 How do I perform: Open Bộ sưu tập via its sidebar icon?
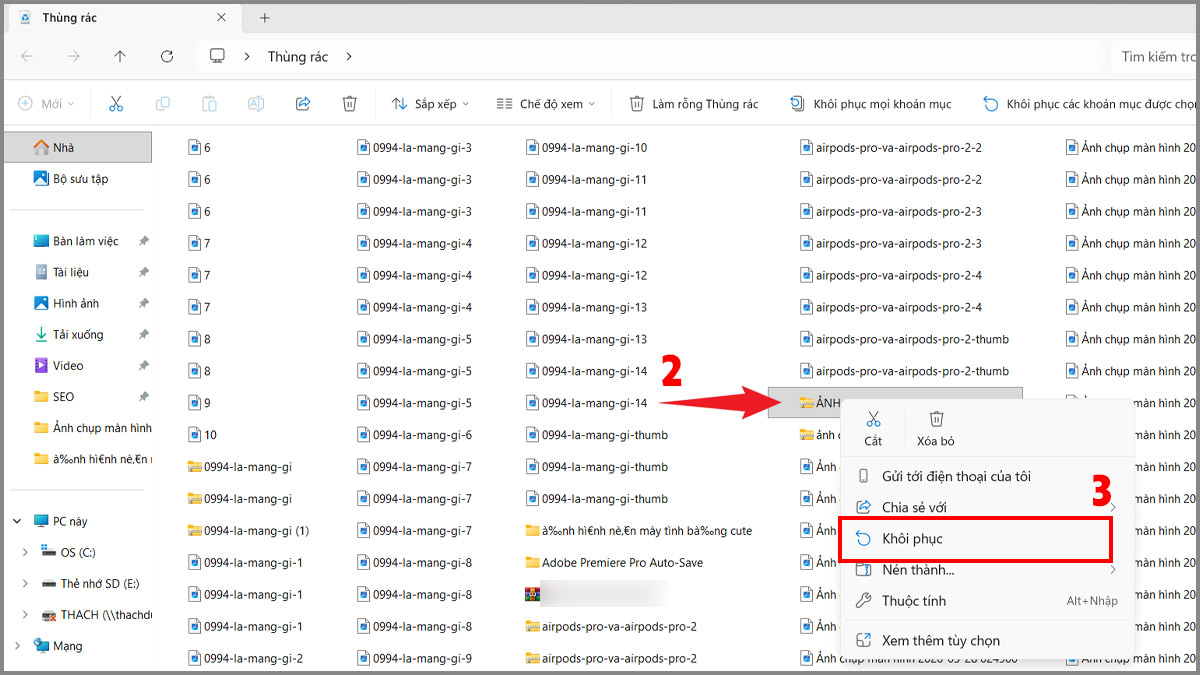[37, 179]
